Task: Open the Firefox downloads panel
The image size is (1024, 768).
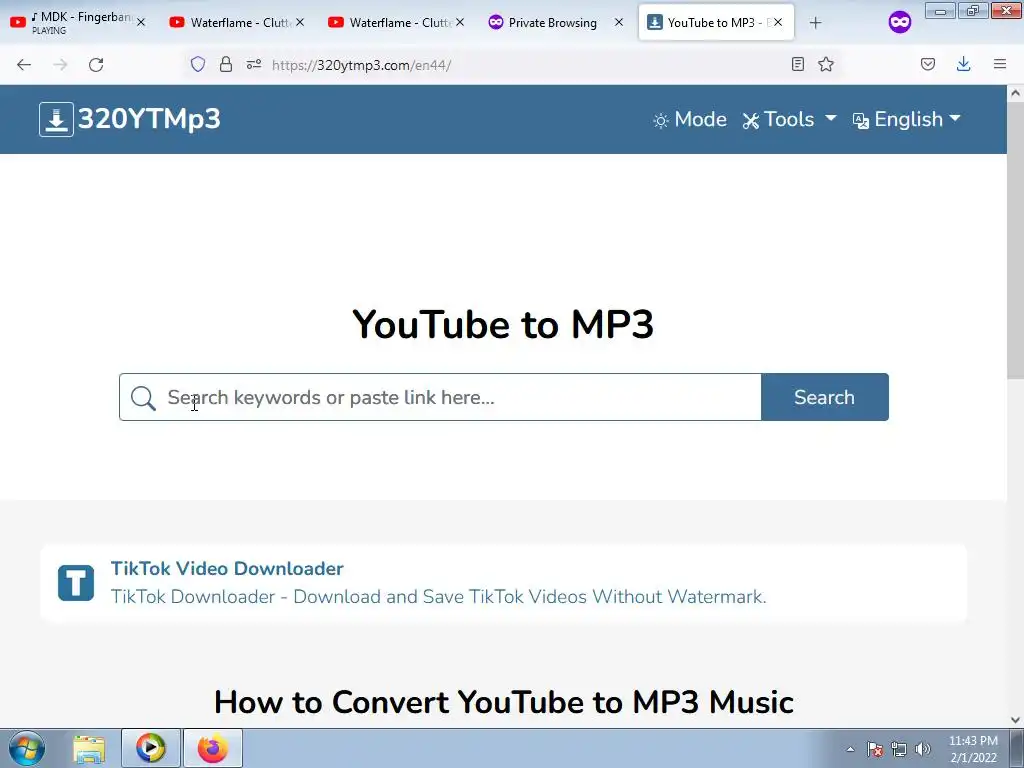Action: click(963, 64)
